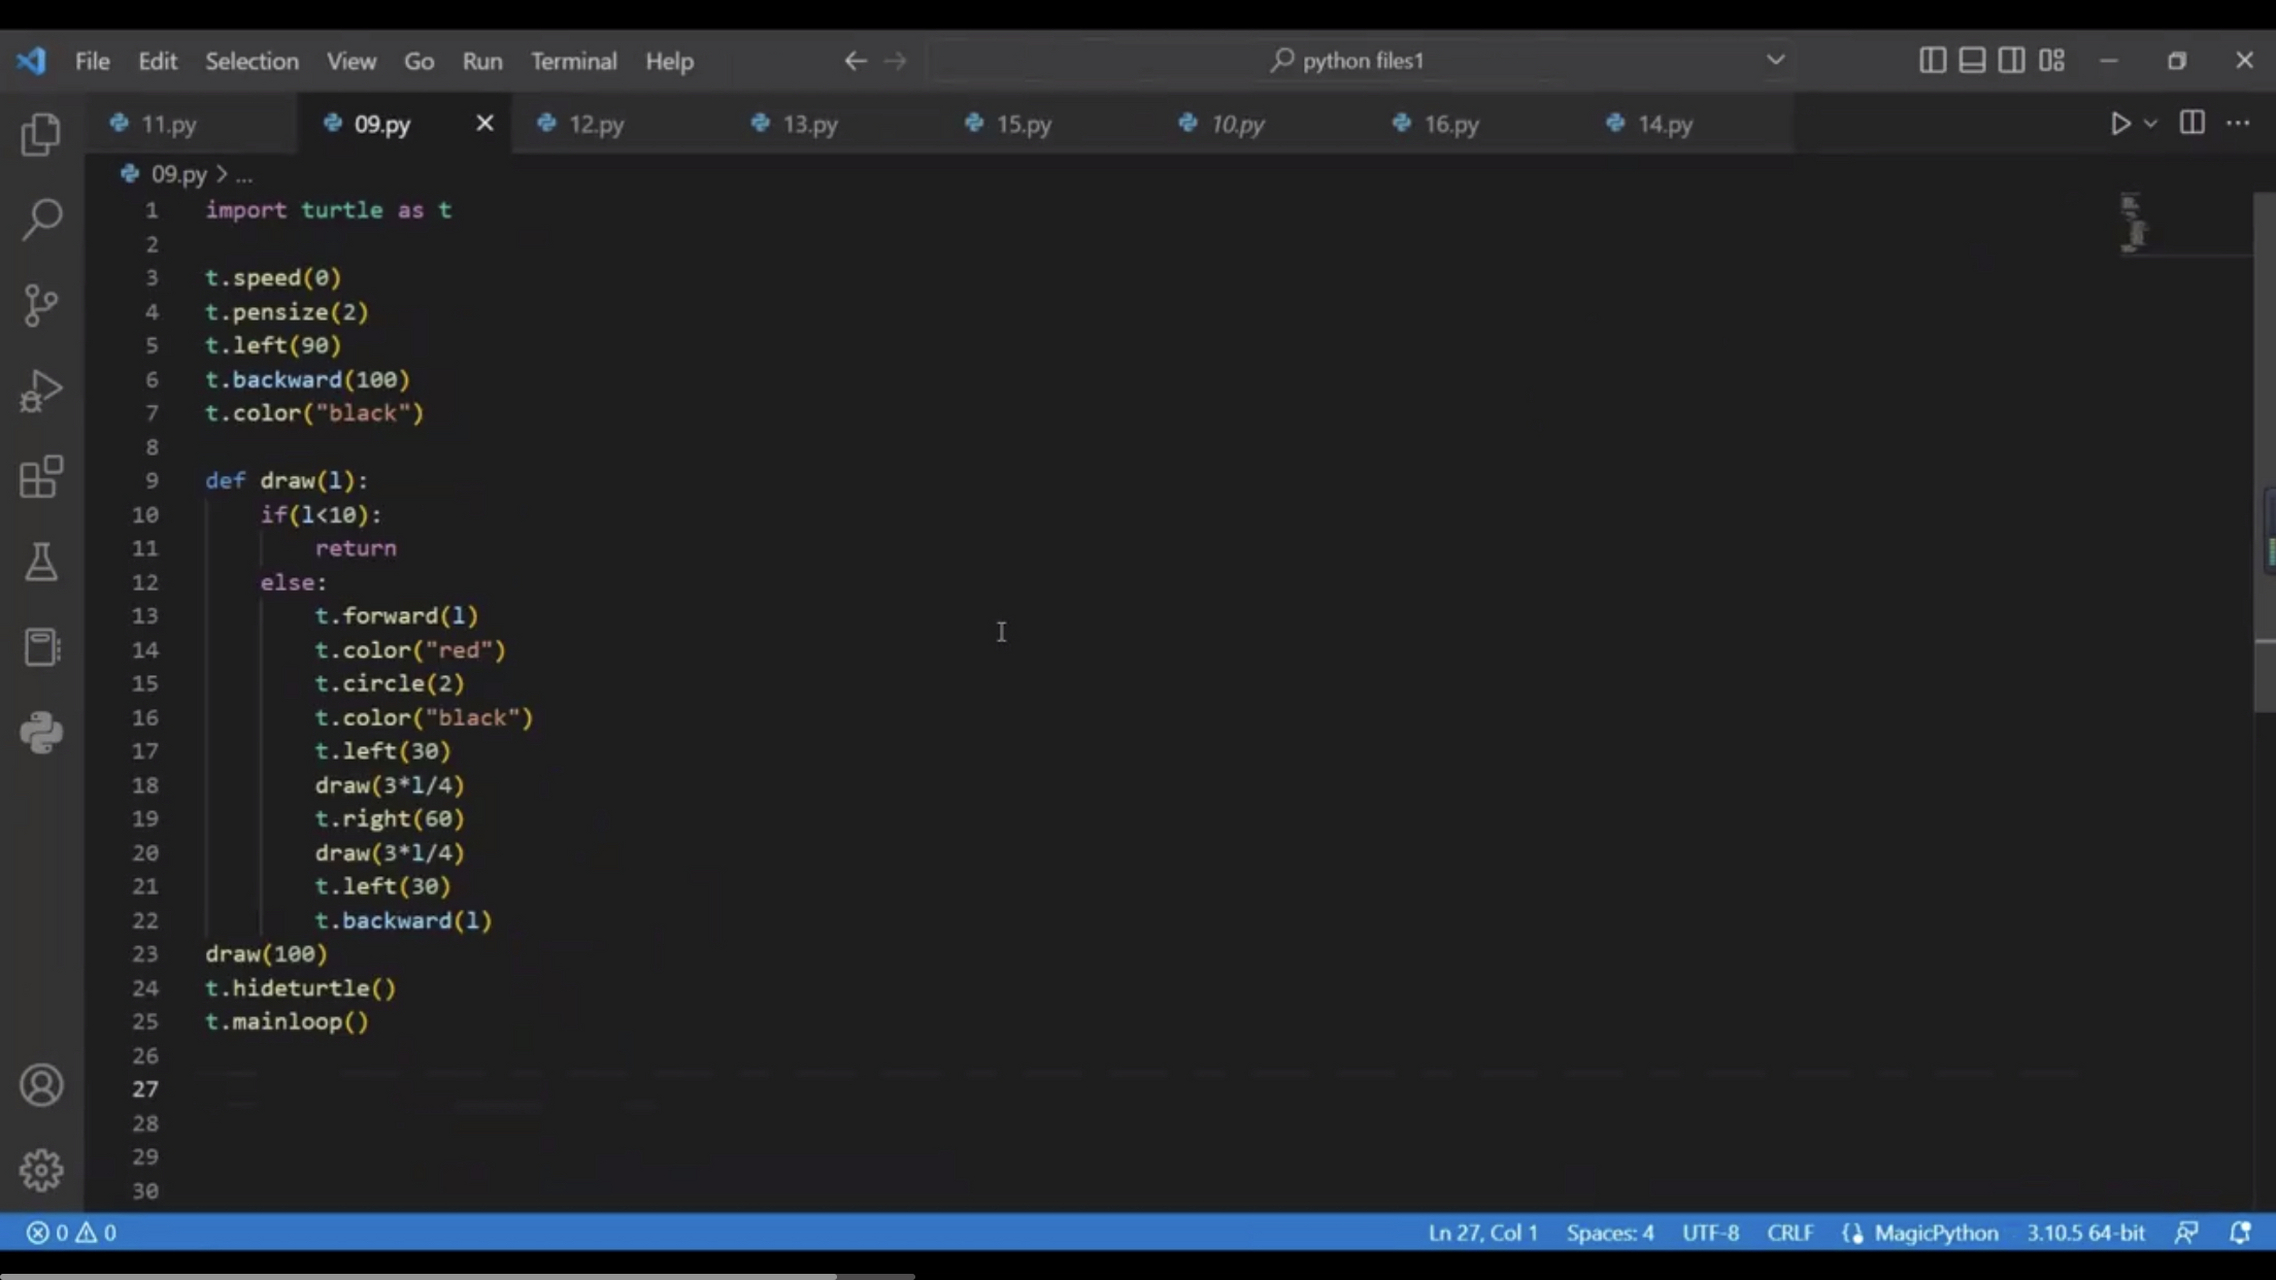Open the File menu

(x=92, y=61)
